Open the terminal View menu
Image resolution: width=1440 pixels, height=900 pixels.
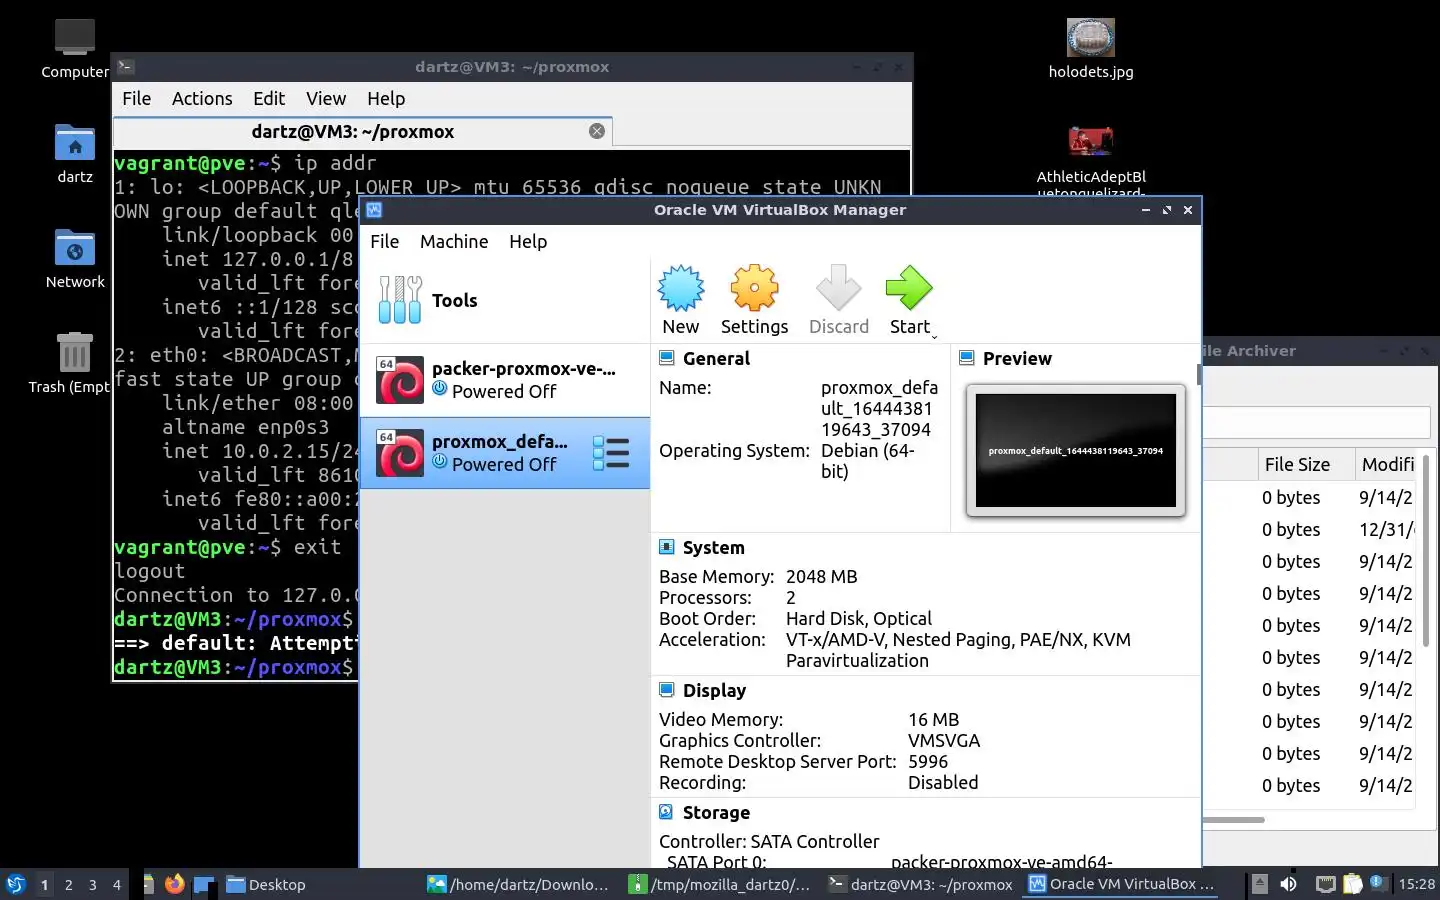click(x=326, y=98)
